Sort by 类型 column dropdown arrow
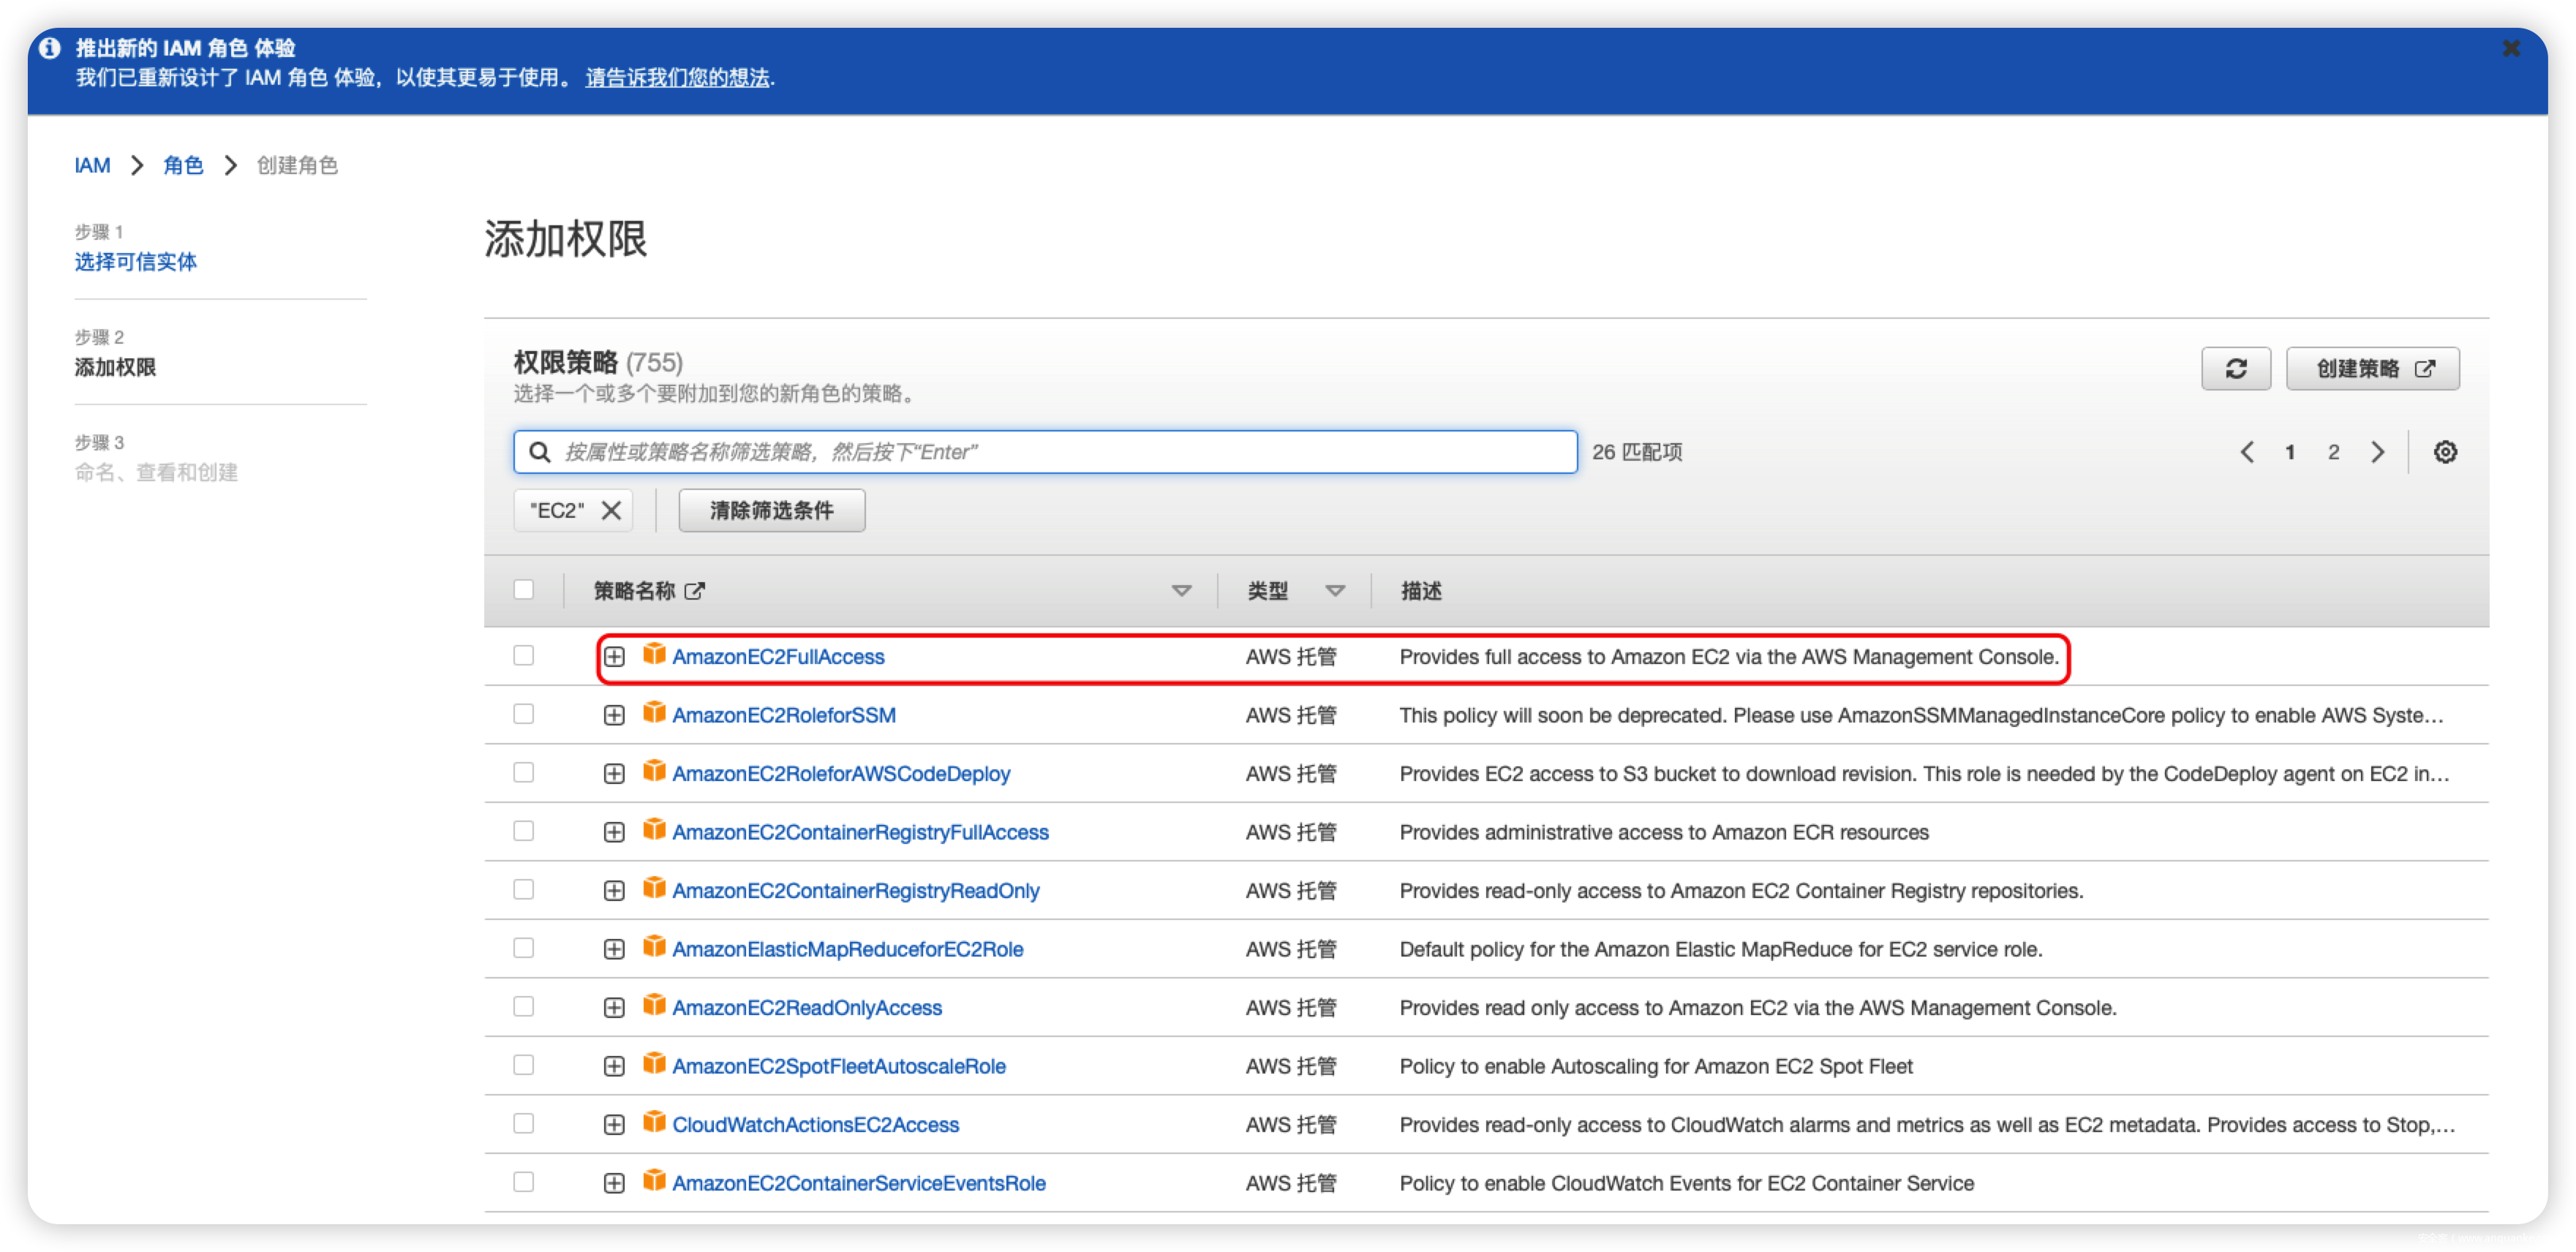The image size is (2576, 1252). 1334,591
